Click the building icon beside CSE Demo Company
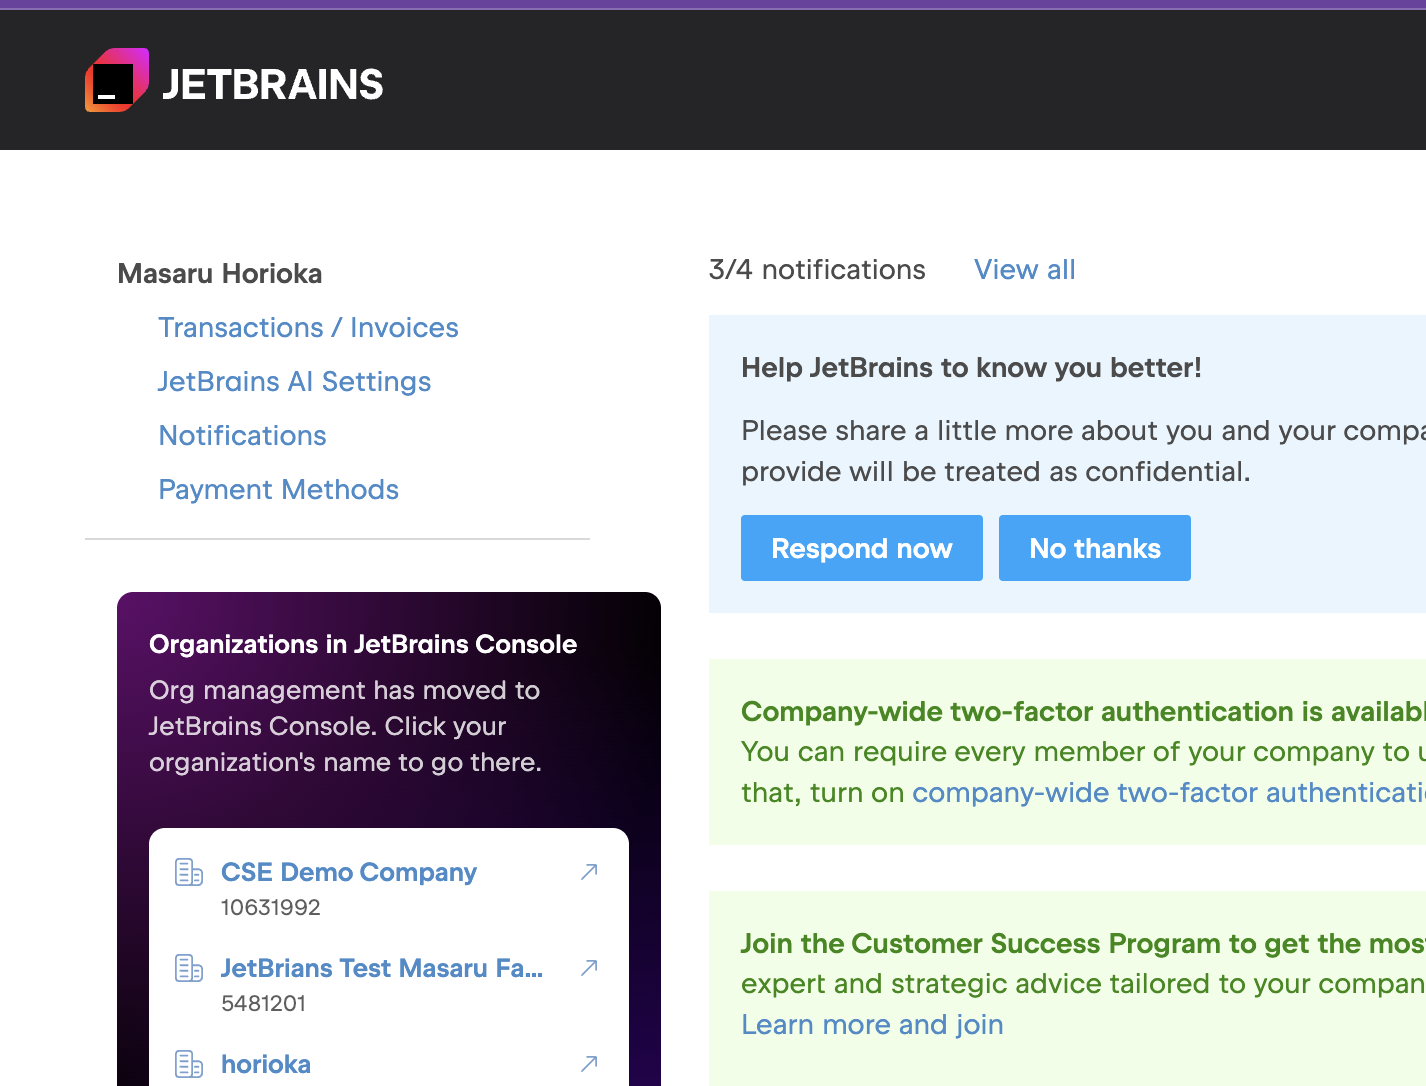 tap(189, 872)
